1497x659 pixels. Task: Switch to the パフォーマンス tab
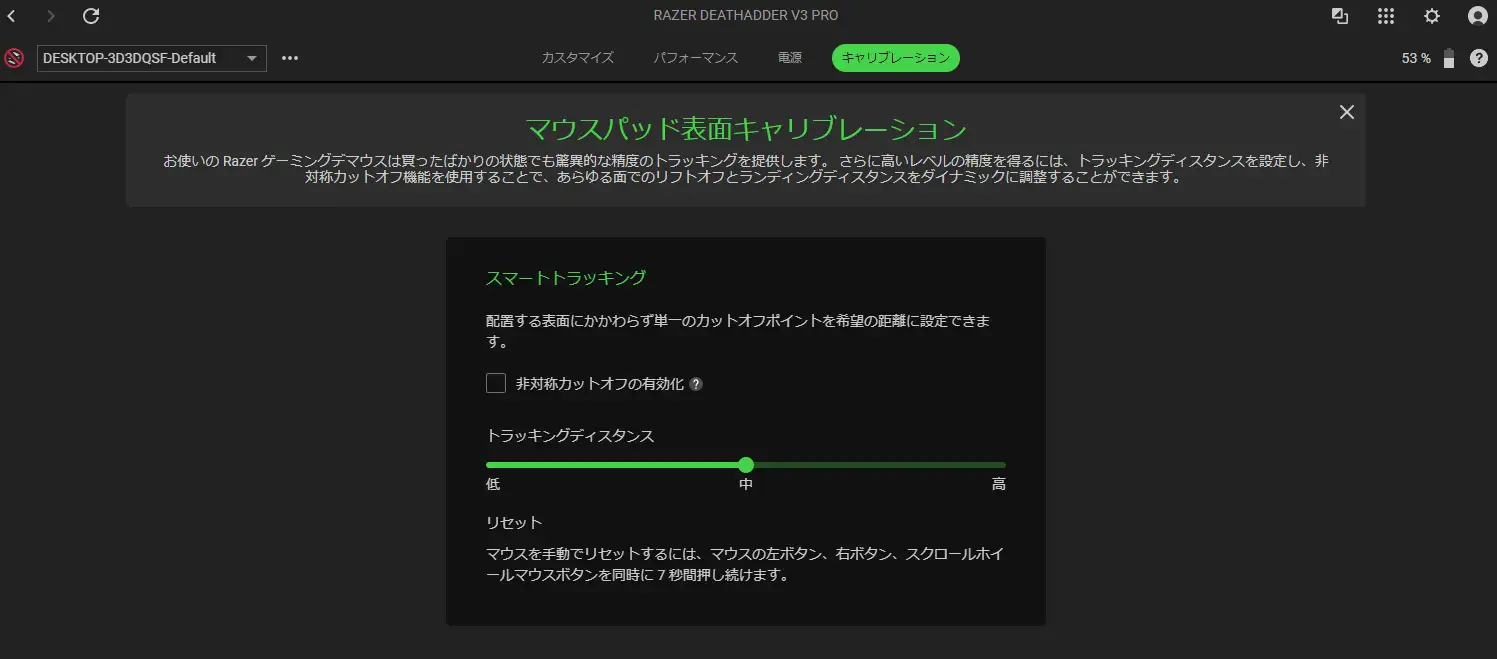(696, 58)
